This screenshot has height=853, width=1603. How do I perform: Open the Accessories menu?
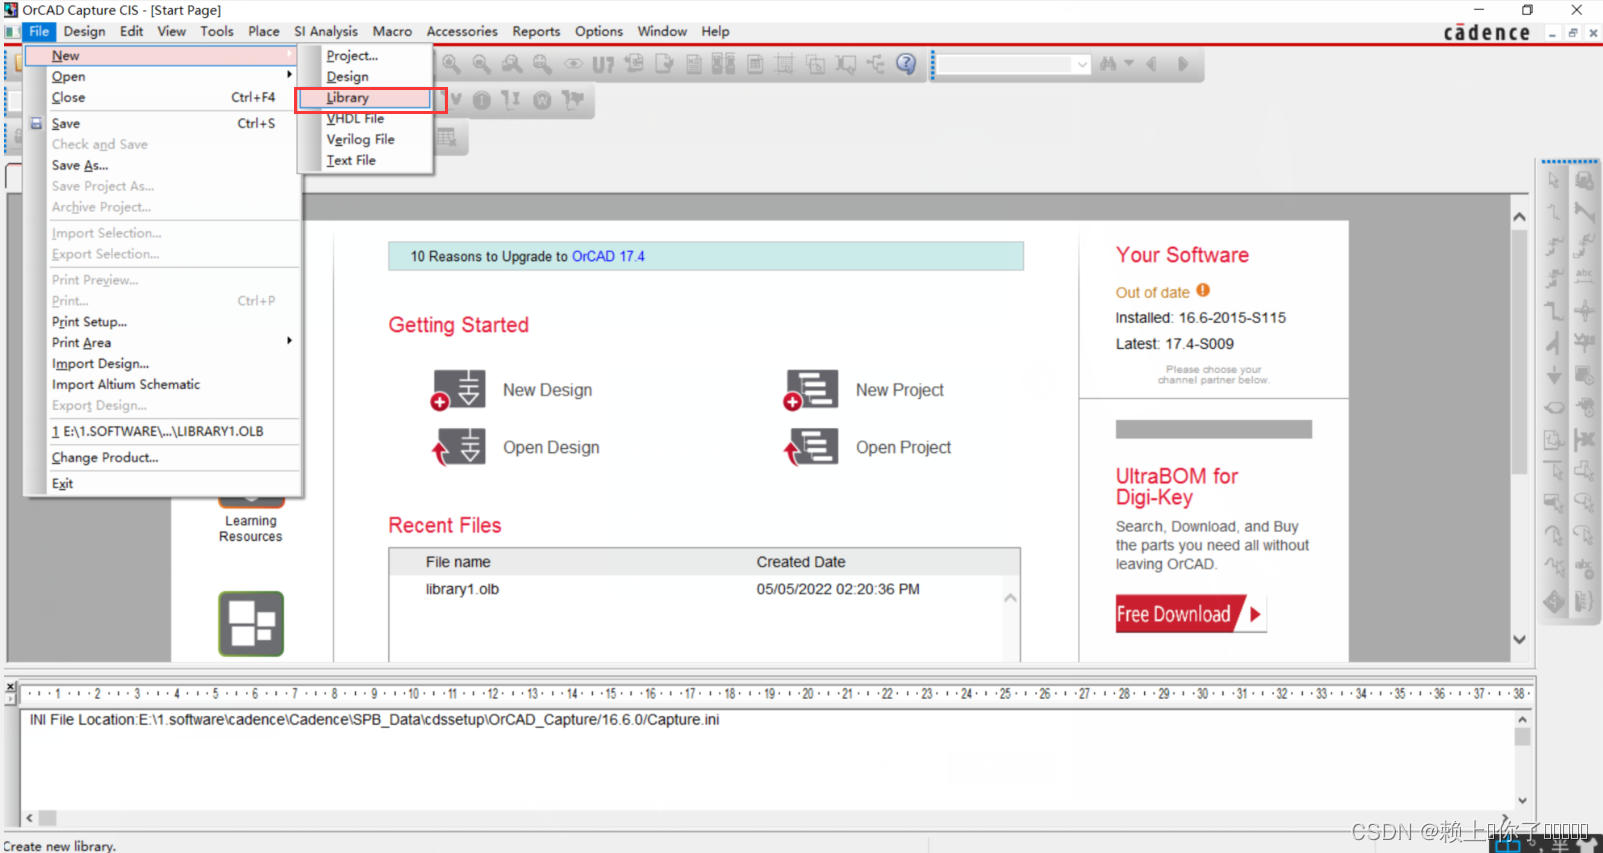(x=462, y=32)
